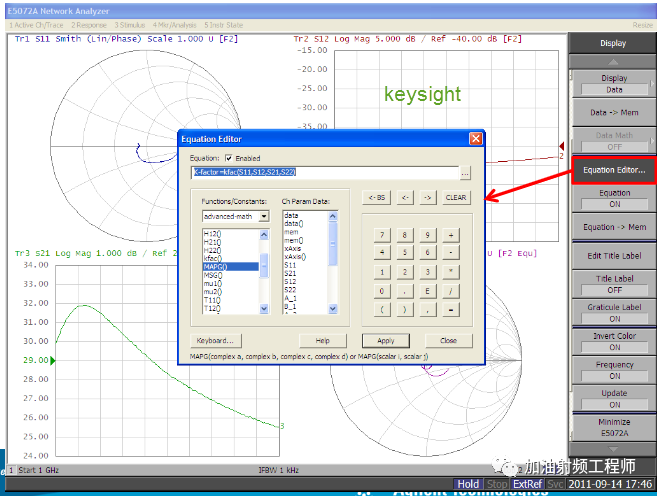The width and height of the screenshot is (657, 496).
Task: Toggle the Equation Enabled checkbox
Action: (x=229, y=158)
